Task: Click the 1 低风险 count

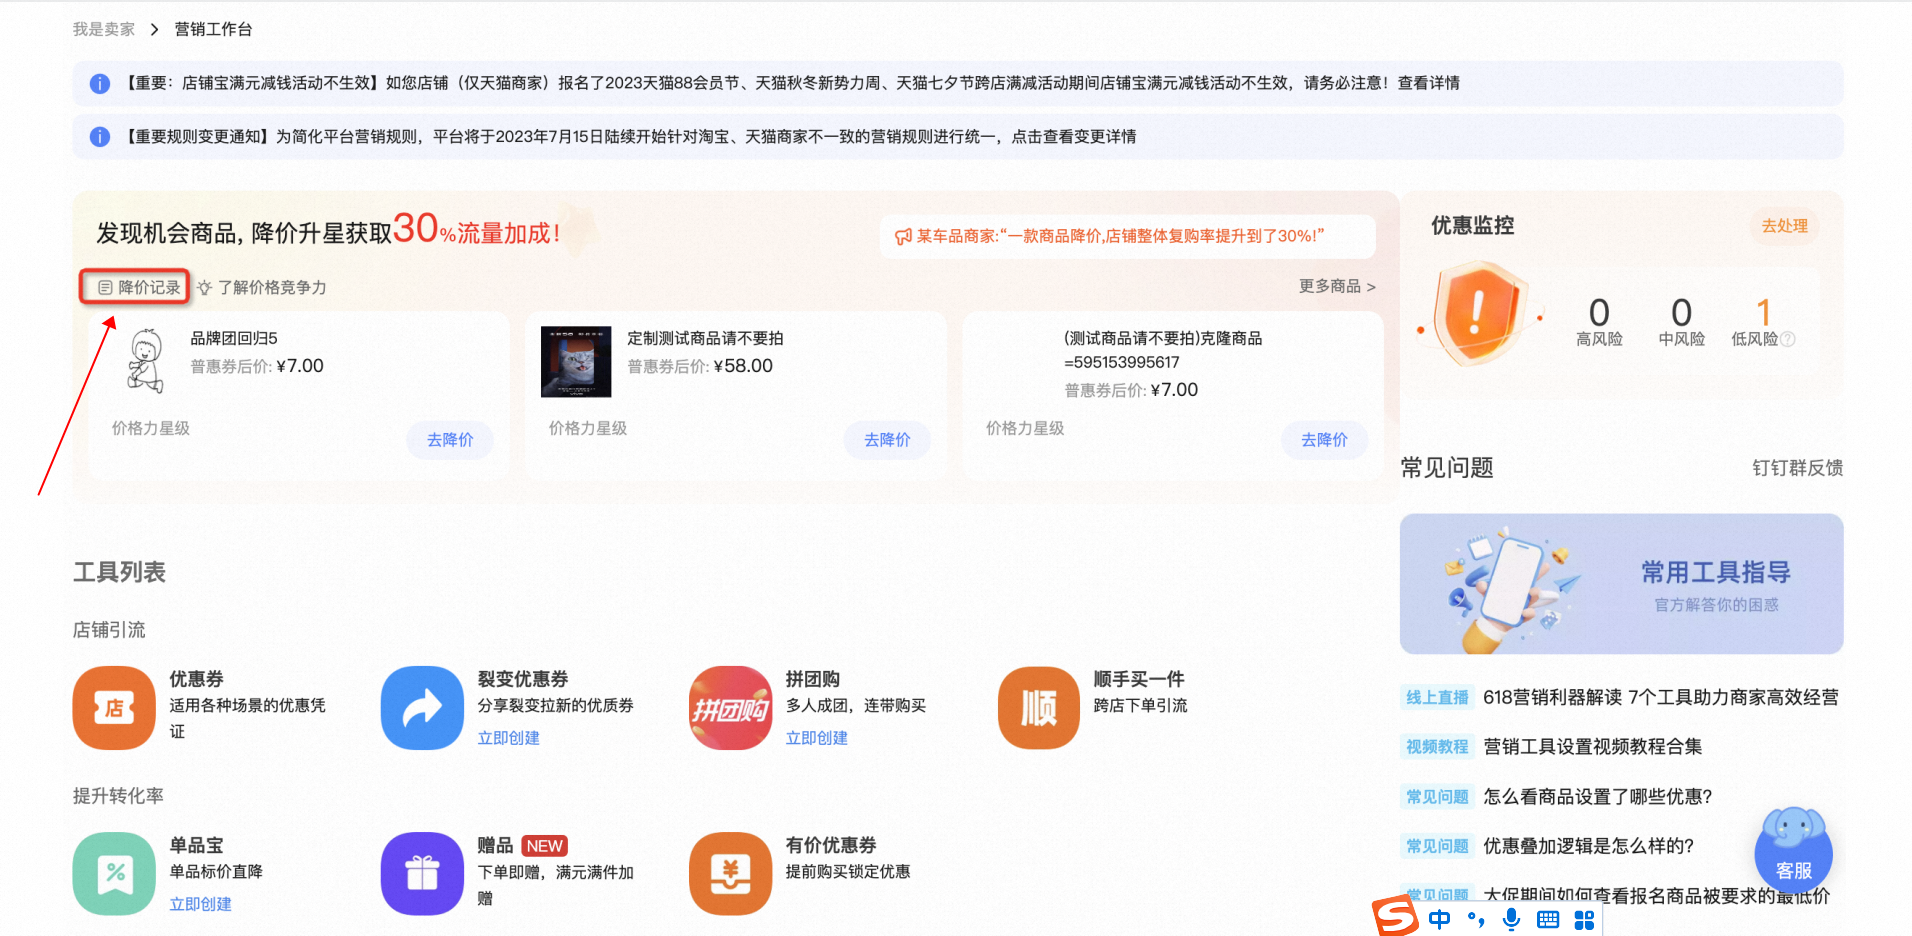Action: (1763, 312)
